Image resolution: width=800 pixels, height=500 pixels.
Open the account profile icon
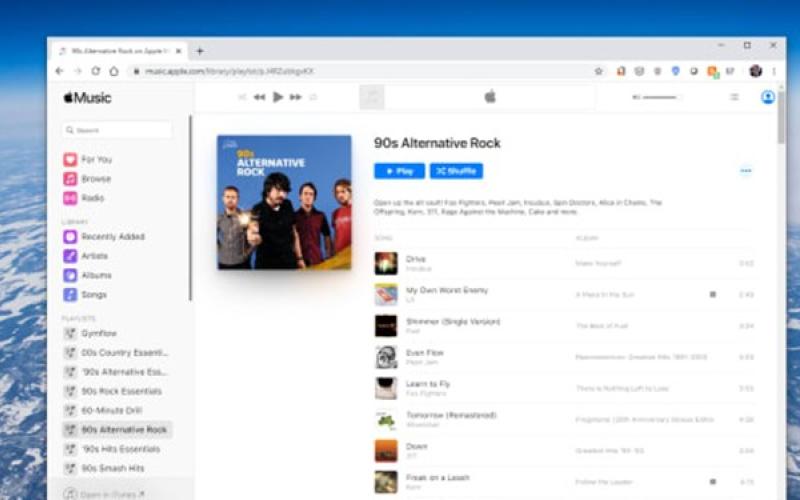(767, 97)
